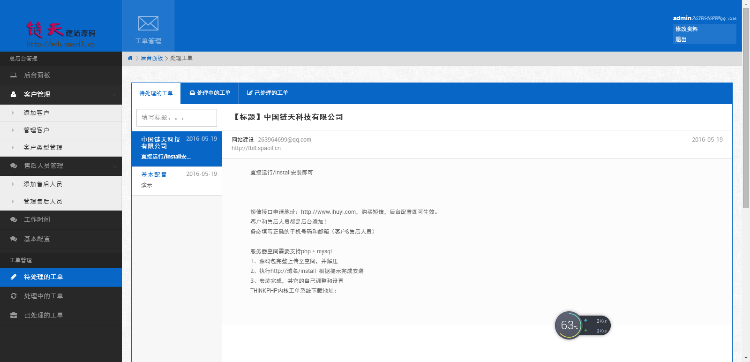Image resolution: width=750 pixels, height=362 pixels.
Task: Click the 修改资料 link under admin
Action: pos(686,29)
